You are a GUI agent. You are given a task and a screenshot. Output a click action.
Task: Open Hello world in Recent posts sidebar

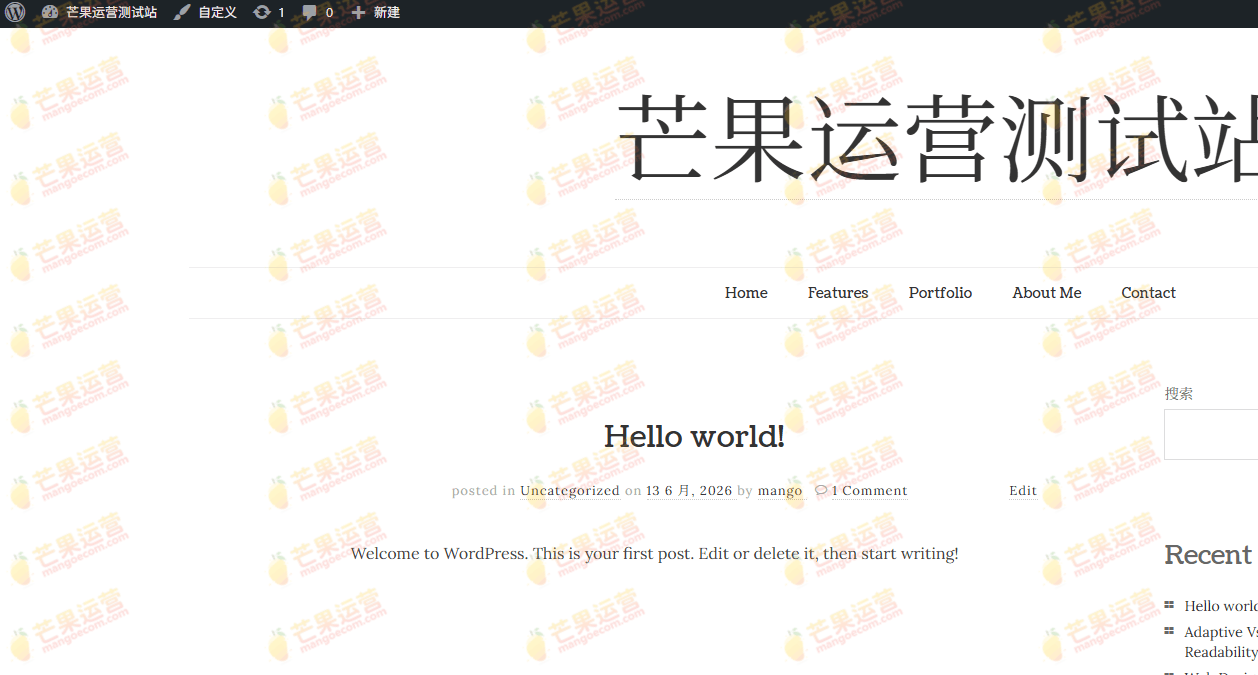[x=1221, y=606]
